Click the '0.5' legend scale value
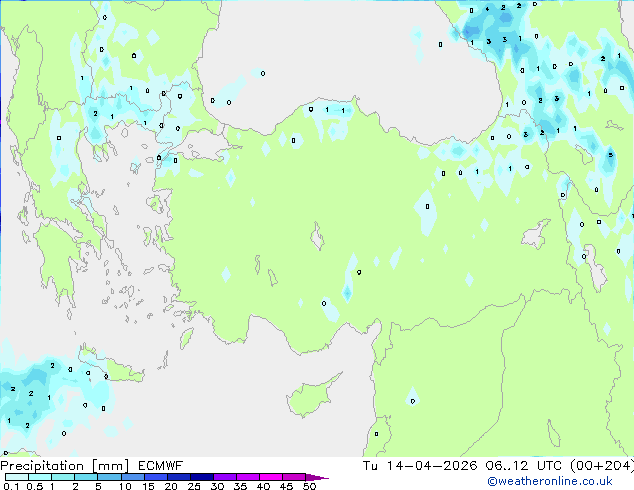 coord(35,486)
